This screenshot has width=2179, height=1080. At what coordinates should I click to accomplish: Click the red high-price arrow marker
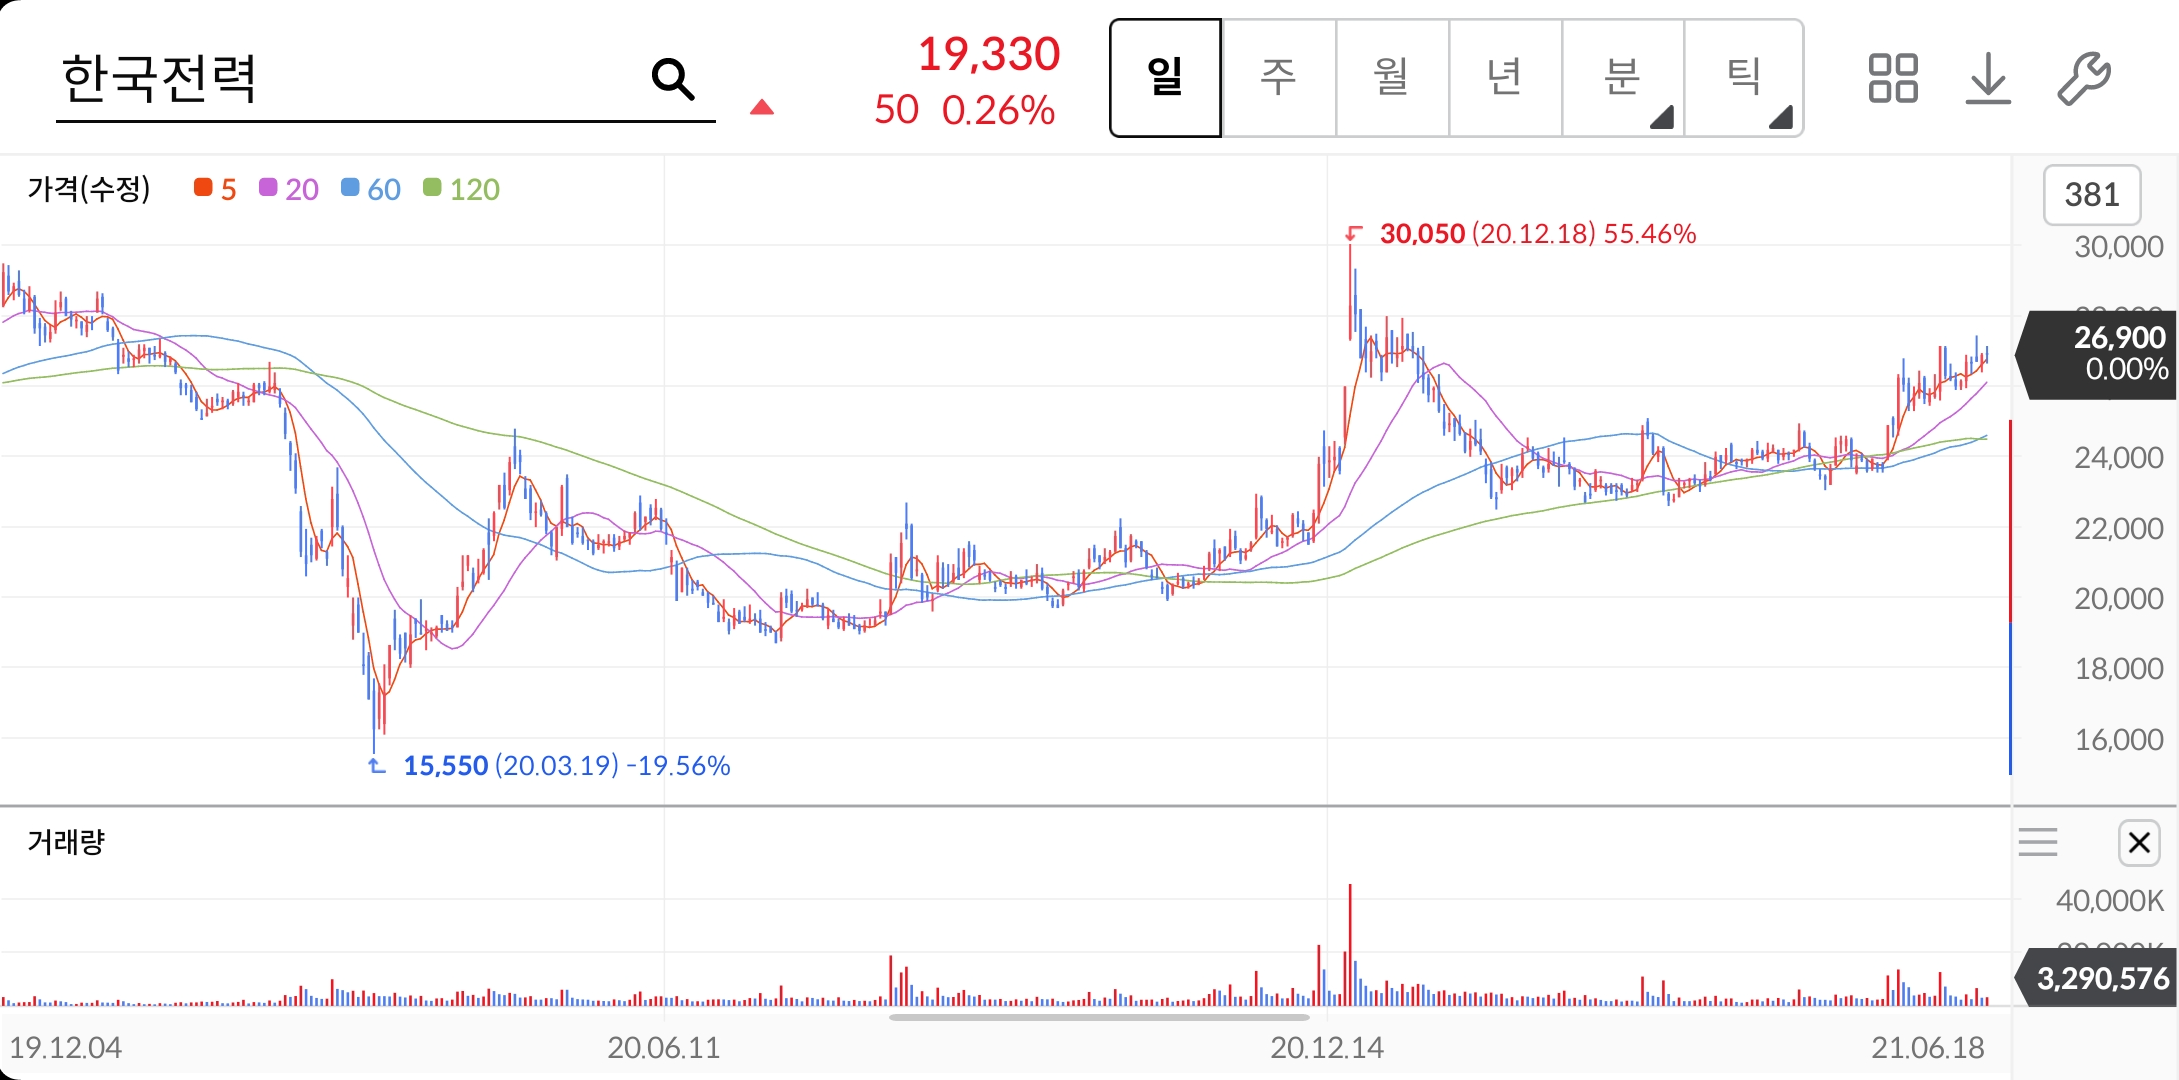coord(1353,234)
